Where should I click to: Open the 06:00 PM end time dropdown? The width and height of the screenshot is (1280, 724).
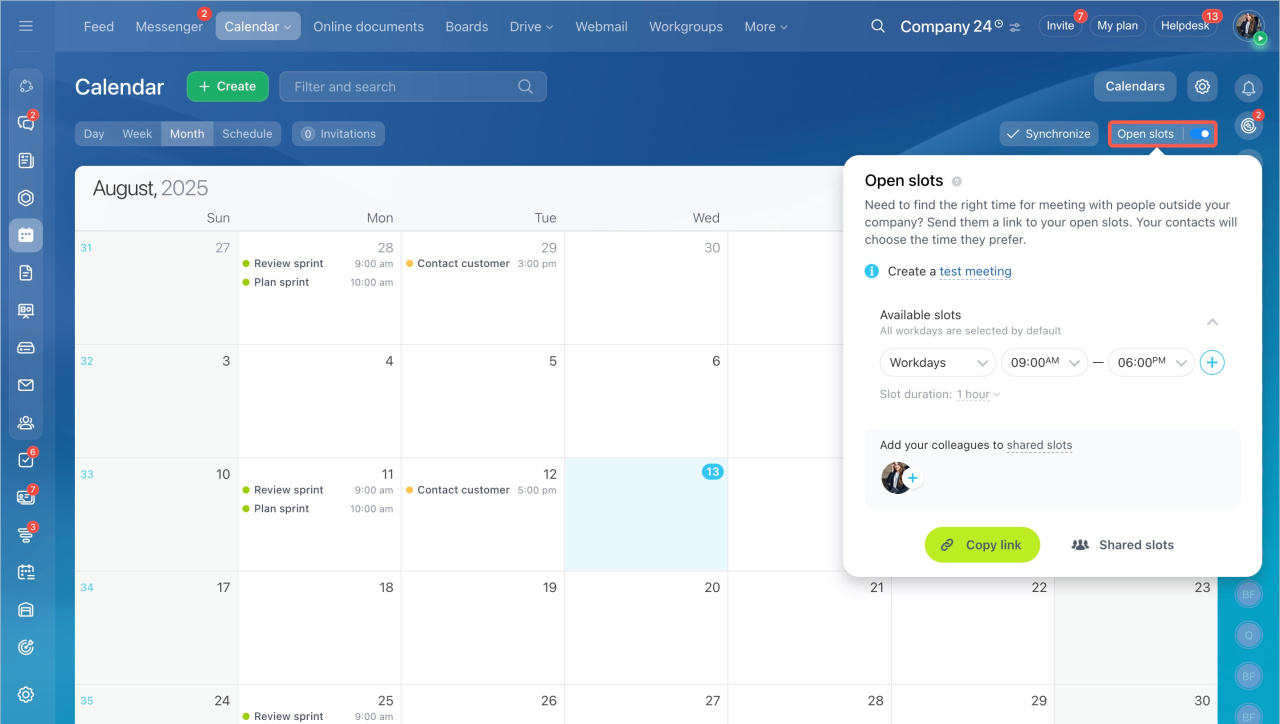click(1151, 362)
